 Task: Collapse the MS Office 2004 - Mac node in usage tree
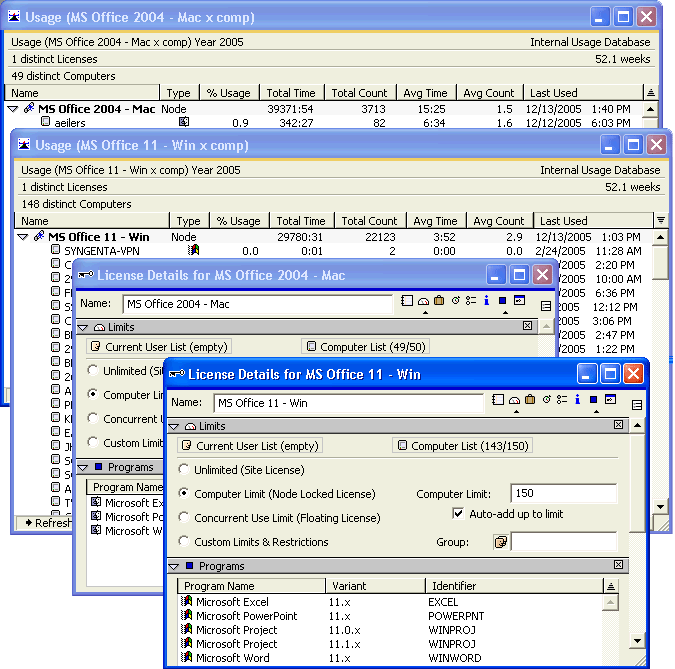tap(13, 109)
